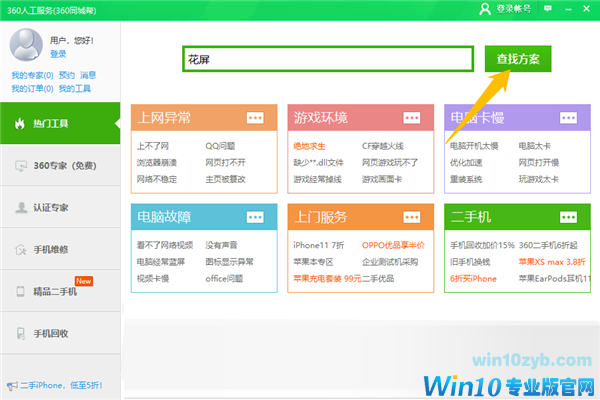Click the monitor icon beside 360专家
Image resolution: width=600 pixels, height=400 pixels.
coord(21,166)
